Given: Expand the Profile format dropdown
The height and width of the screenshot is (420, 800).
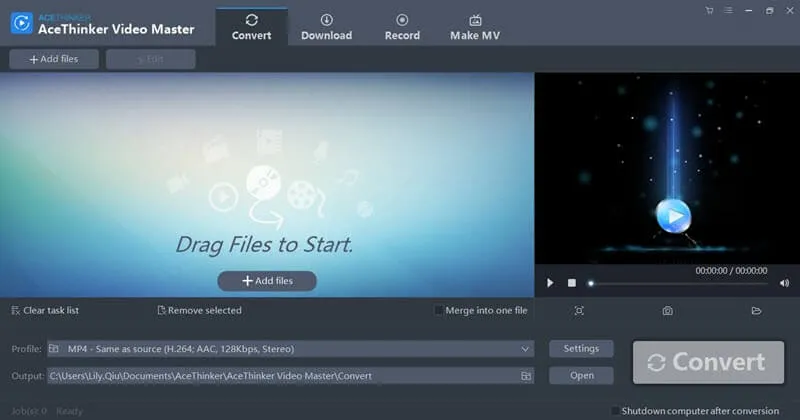Looking at the screenshot, I should click(526, 349).
